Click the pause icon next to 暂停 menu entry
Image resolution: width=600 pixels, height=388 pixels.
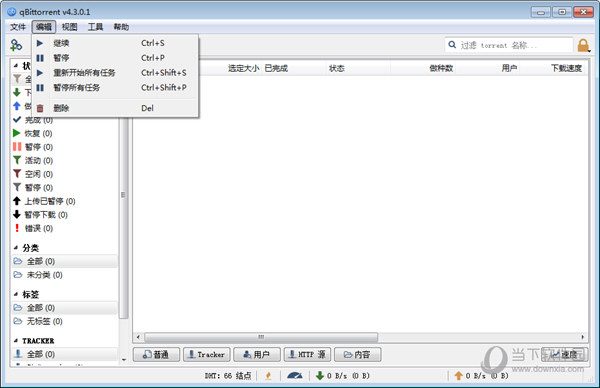click(x=40, y=58)
